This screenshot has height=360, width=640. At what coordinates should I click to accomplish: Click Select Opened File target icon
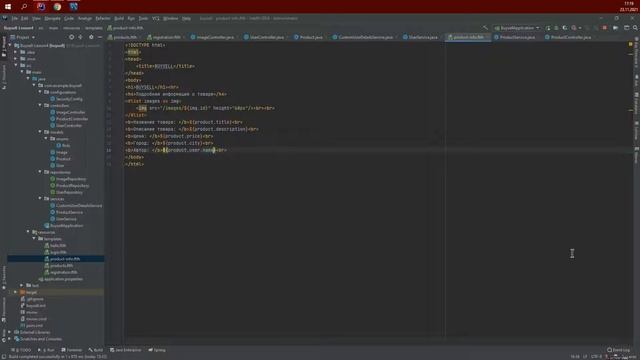[71, 37]
